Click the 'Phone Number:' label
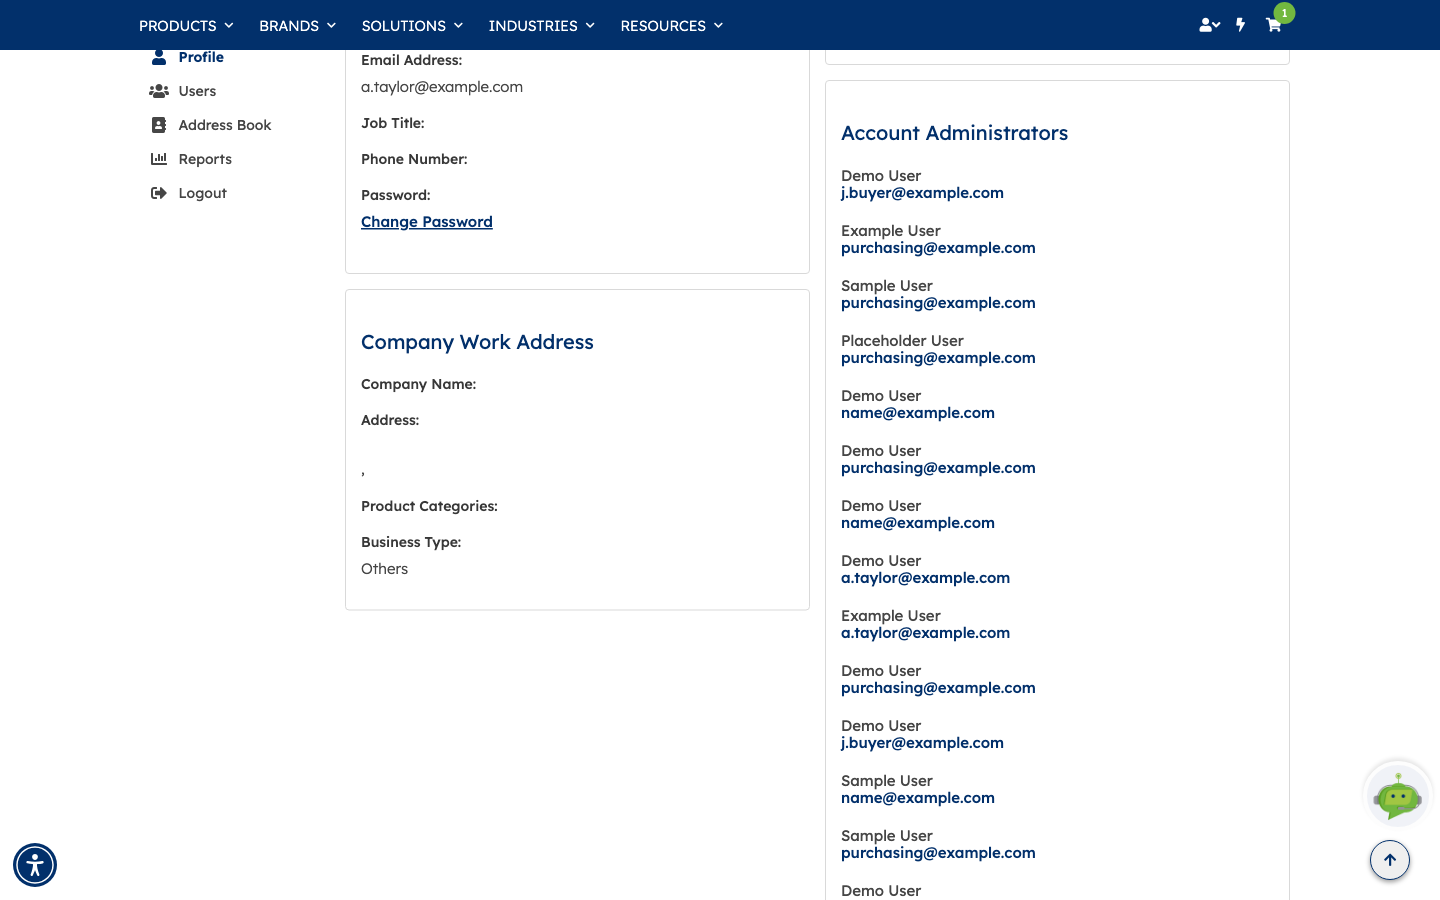 414,159
